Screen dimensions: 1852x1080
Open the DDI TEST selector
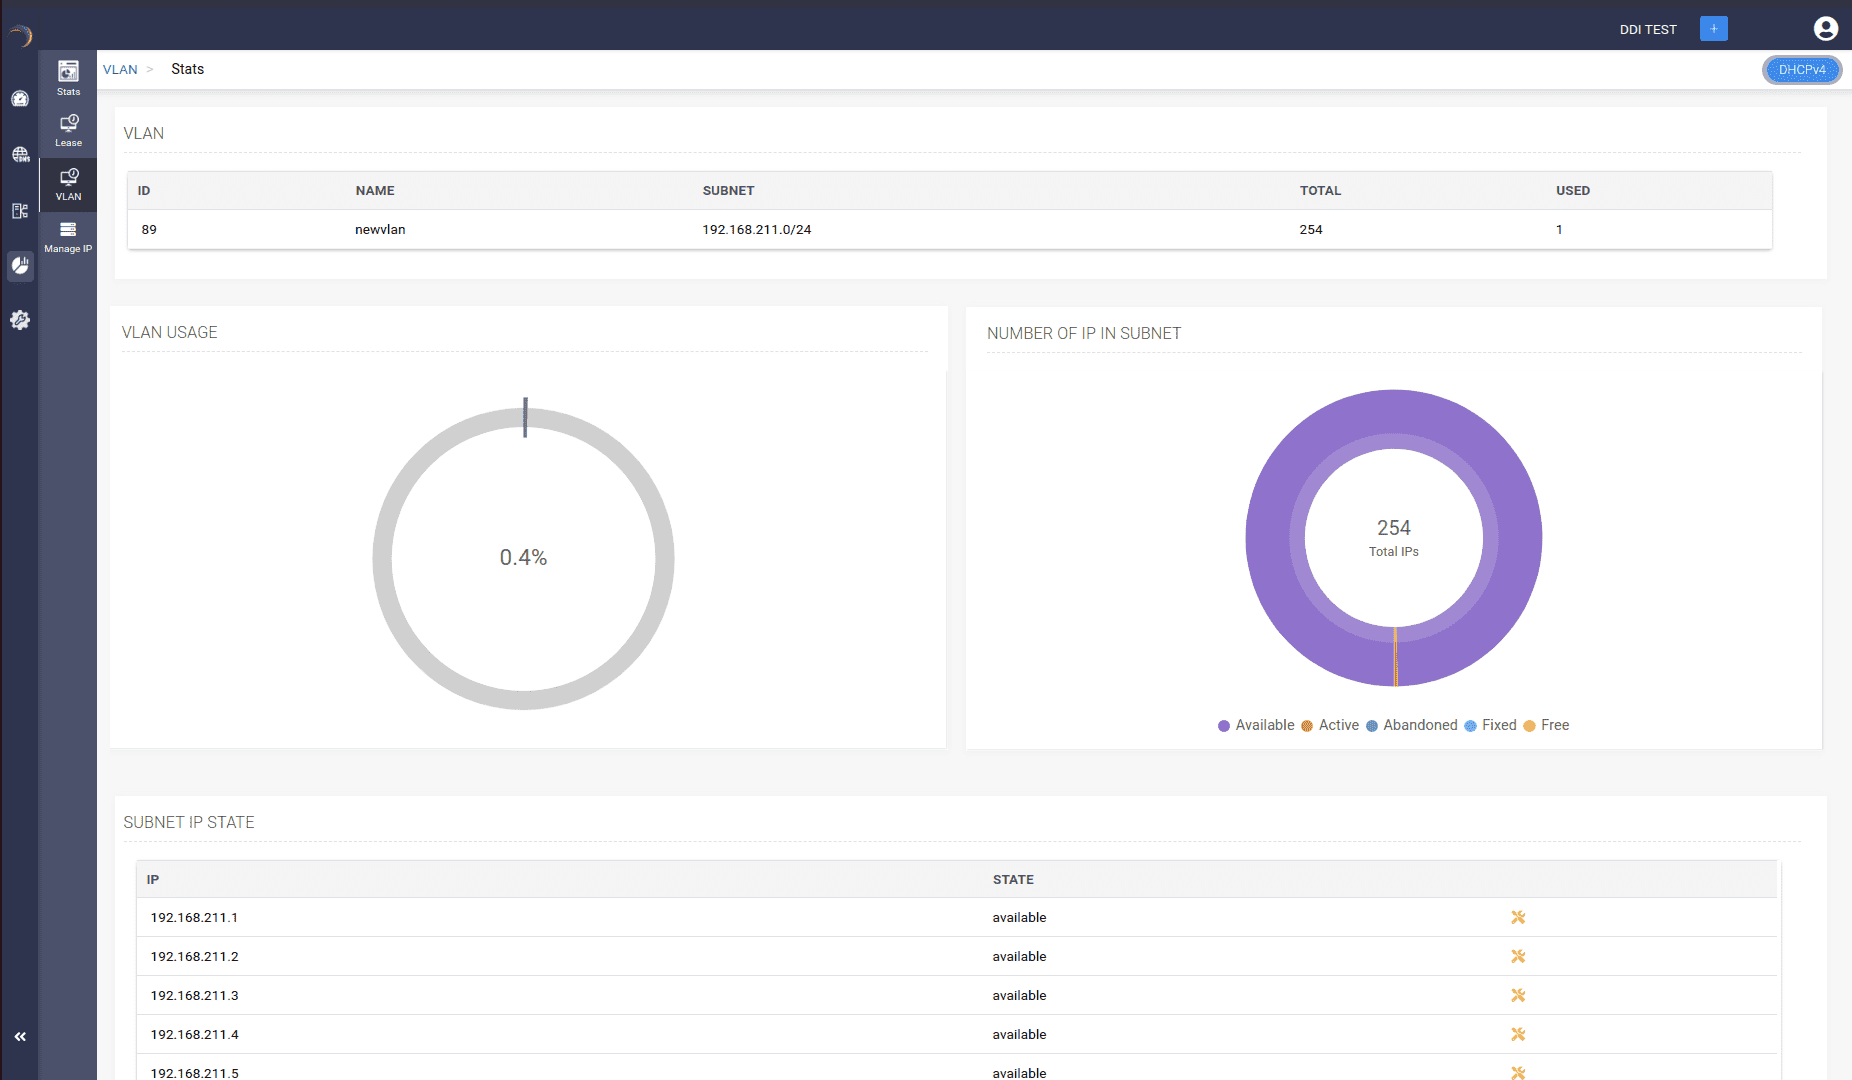[x=1648, y=29]
